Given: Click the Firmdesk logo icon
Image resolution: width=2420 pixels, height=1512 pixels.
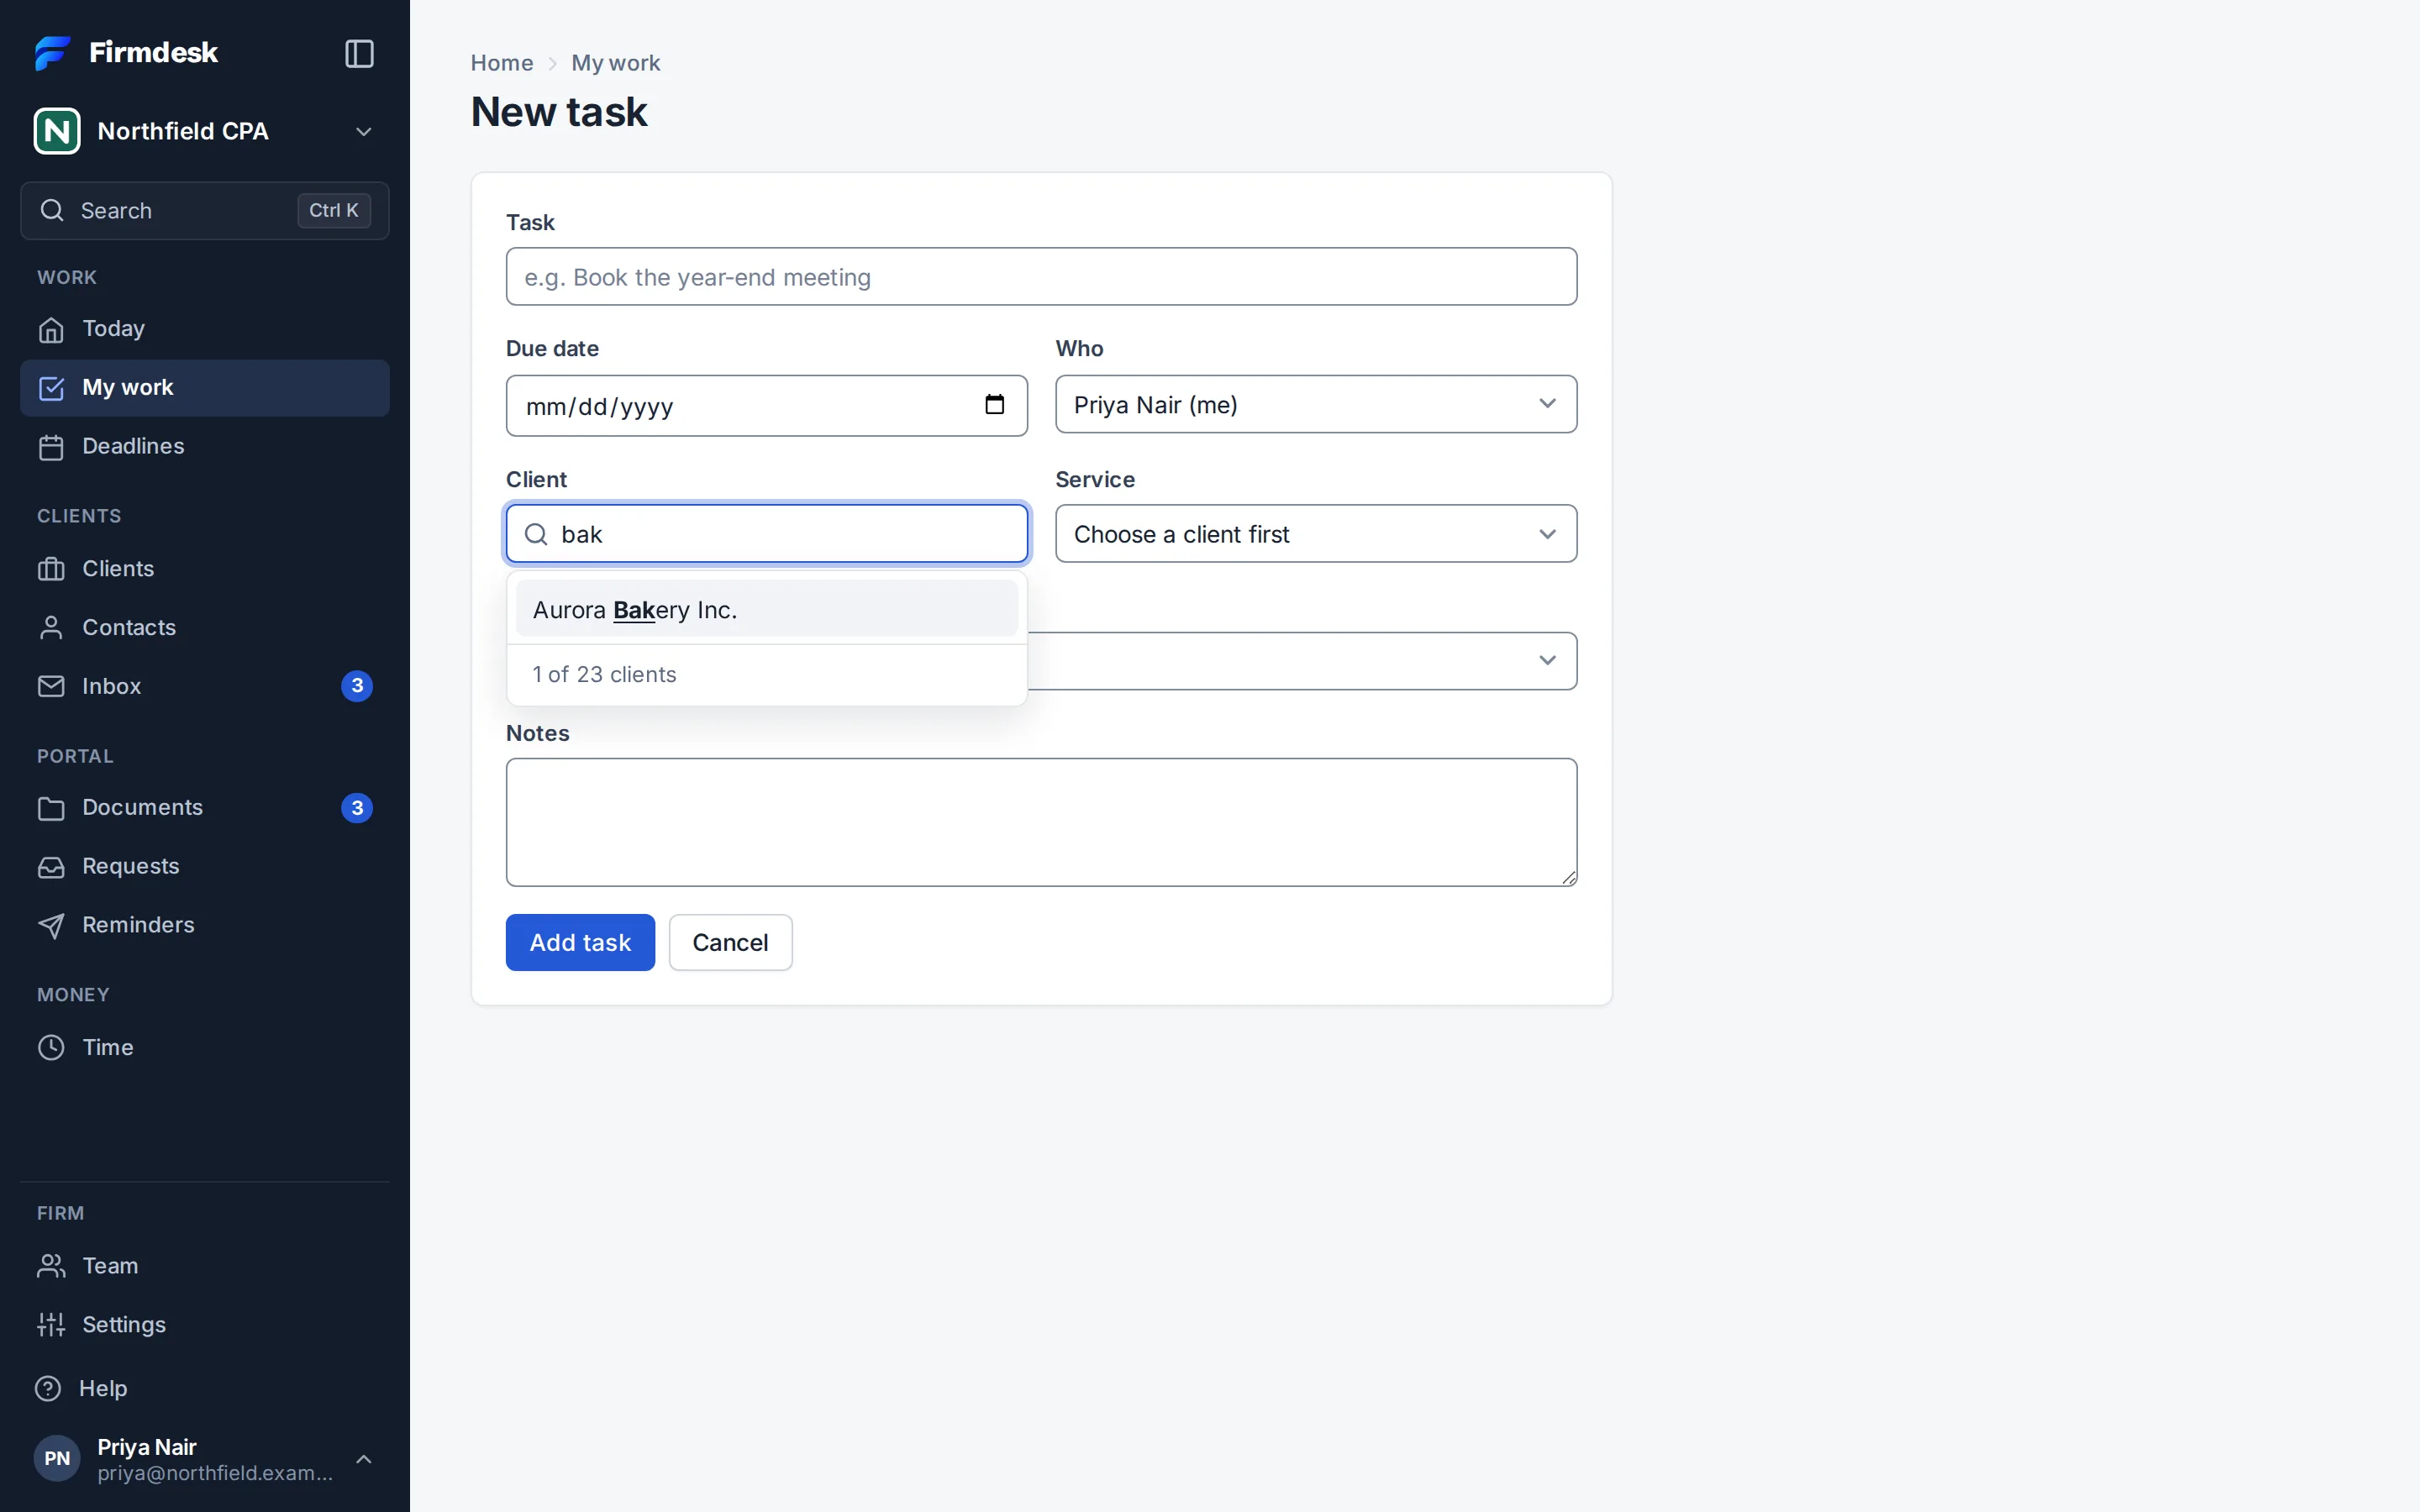Looking at the screenshot, I should (52, 53).
